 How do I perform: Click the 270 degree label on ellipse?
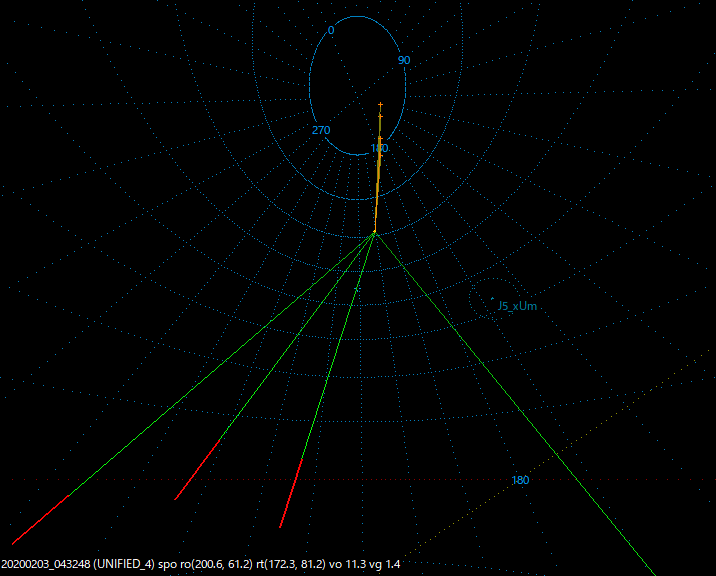321,130
